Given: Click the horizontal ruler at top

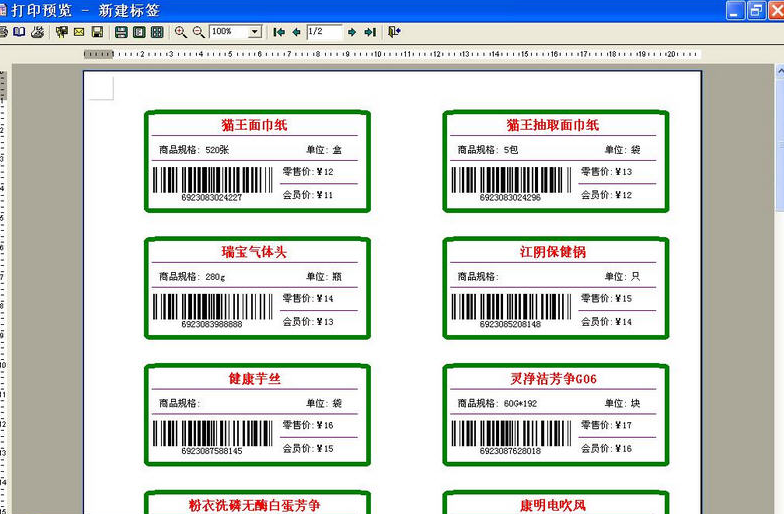Looking at the screenshot, I should [x=392, y=54].
